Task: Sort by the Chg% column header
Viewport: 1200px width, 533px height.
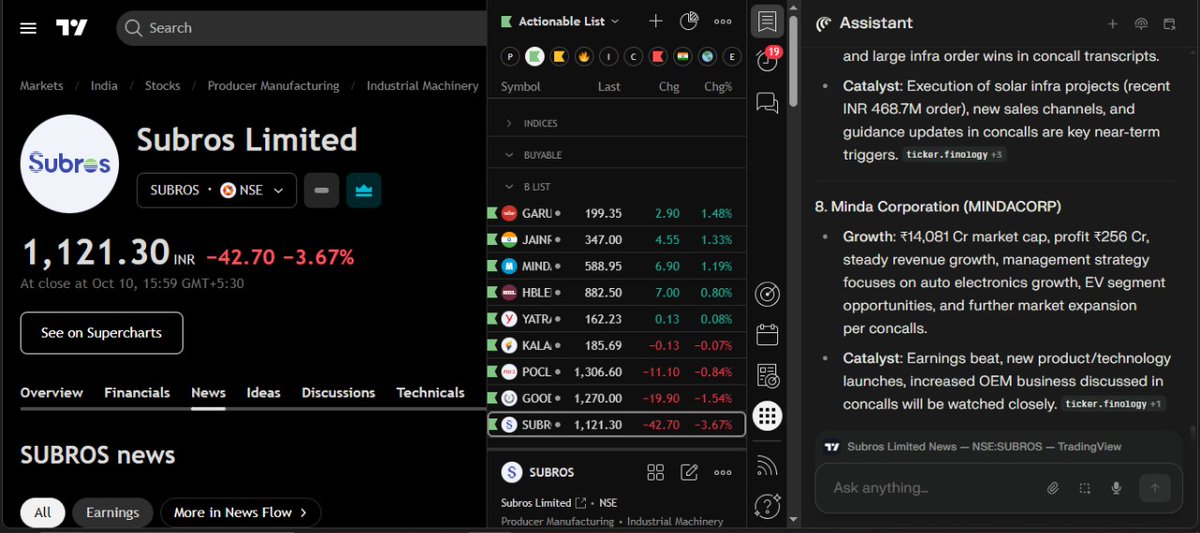Action: (x=718, y=87)
